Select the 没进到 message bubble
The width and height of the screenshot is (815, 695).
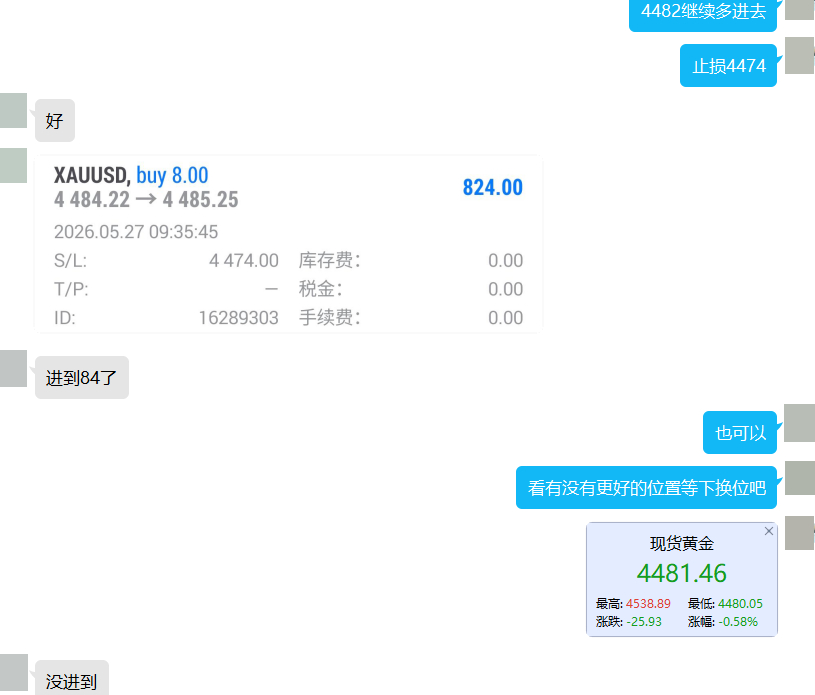tap(72, 678)
